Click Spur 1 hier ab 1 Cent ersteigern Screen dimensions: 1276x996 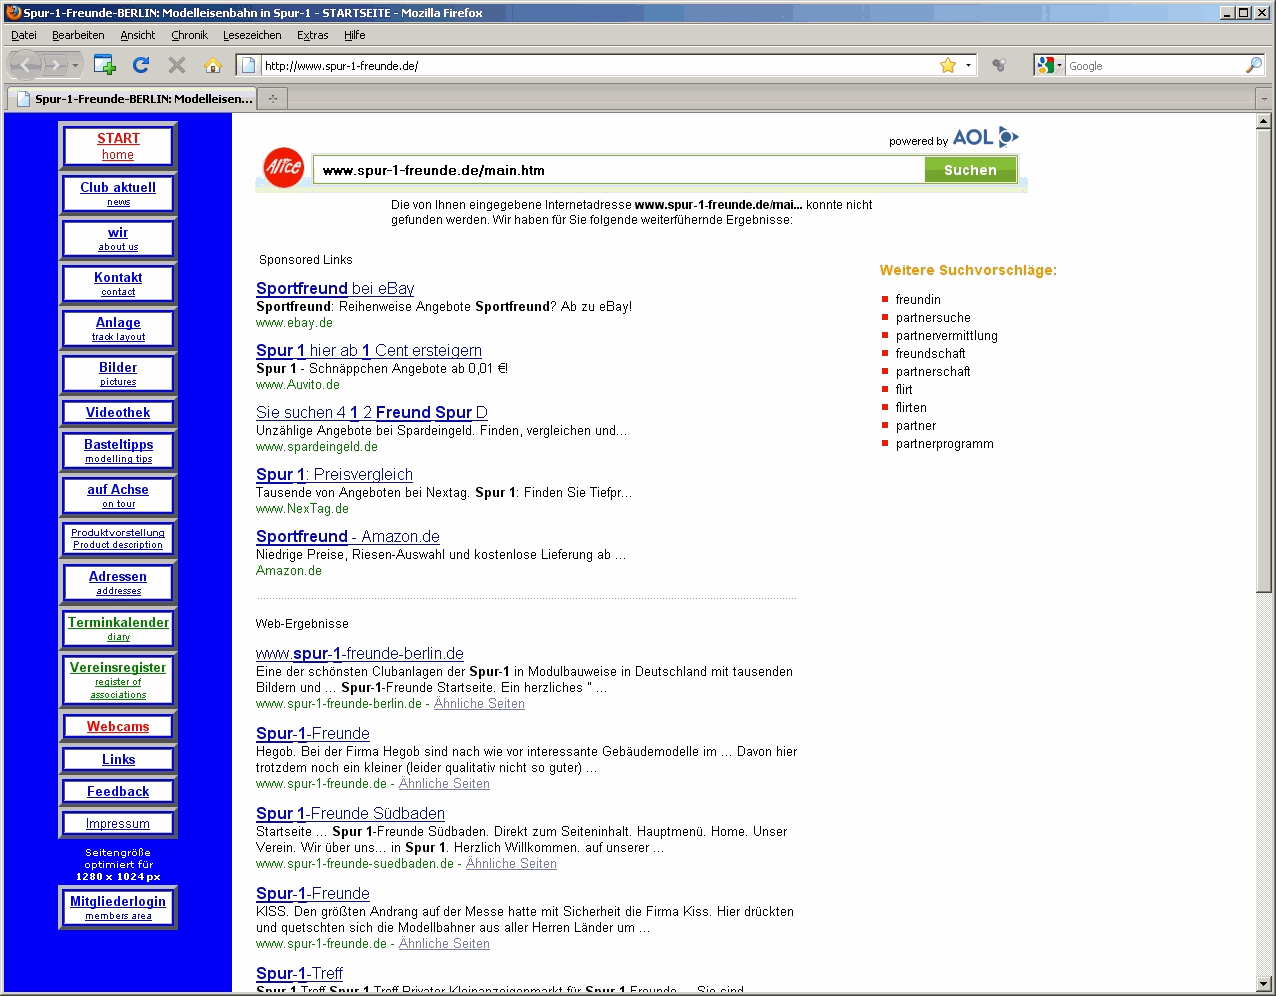[369, 351]
